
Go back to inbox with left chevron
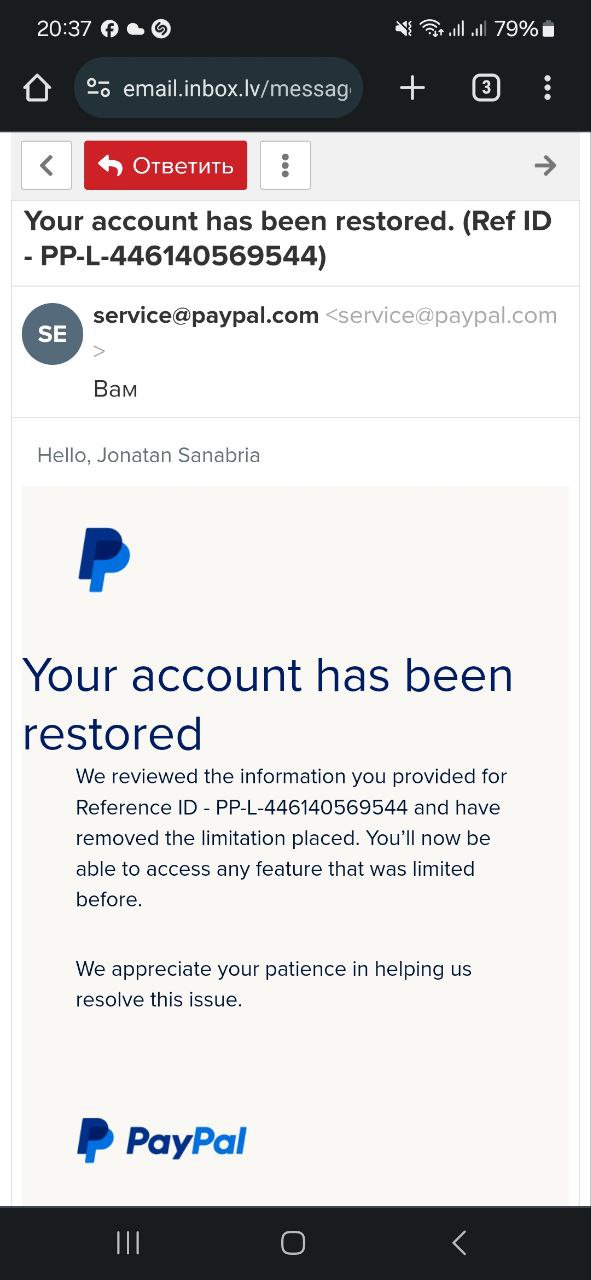[46, 165]
